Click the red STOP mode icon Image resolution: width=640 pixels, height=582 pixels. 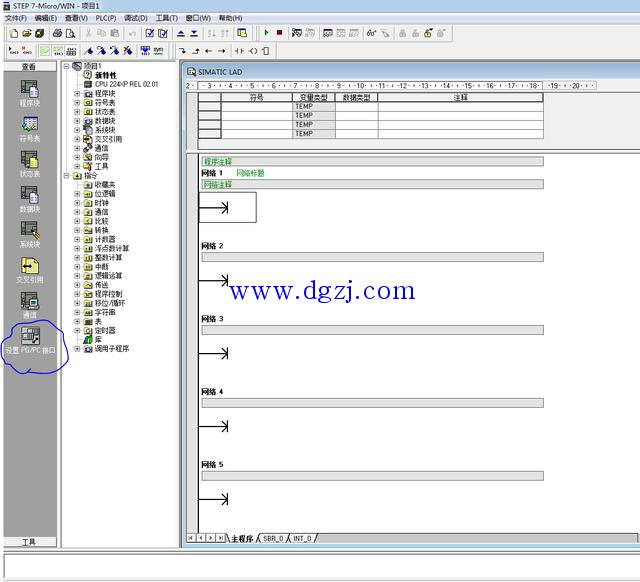click(279, 33)
